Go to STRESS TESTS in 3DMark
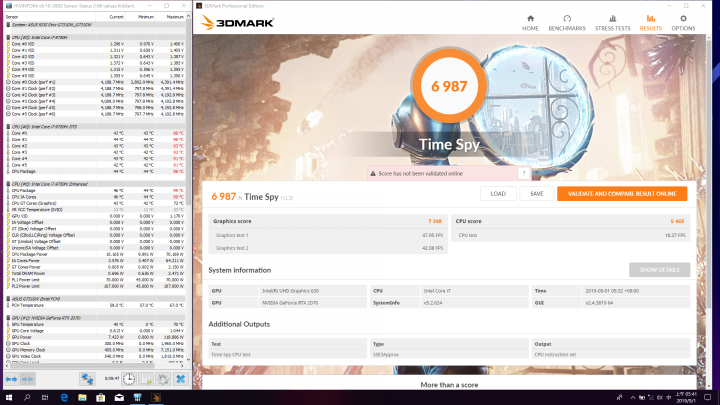720x405 pixels. point(613,22)
